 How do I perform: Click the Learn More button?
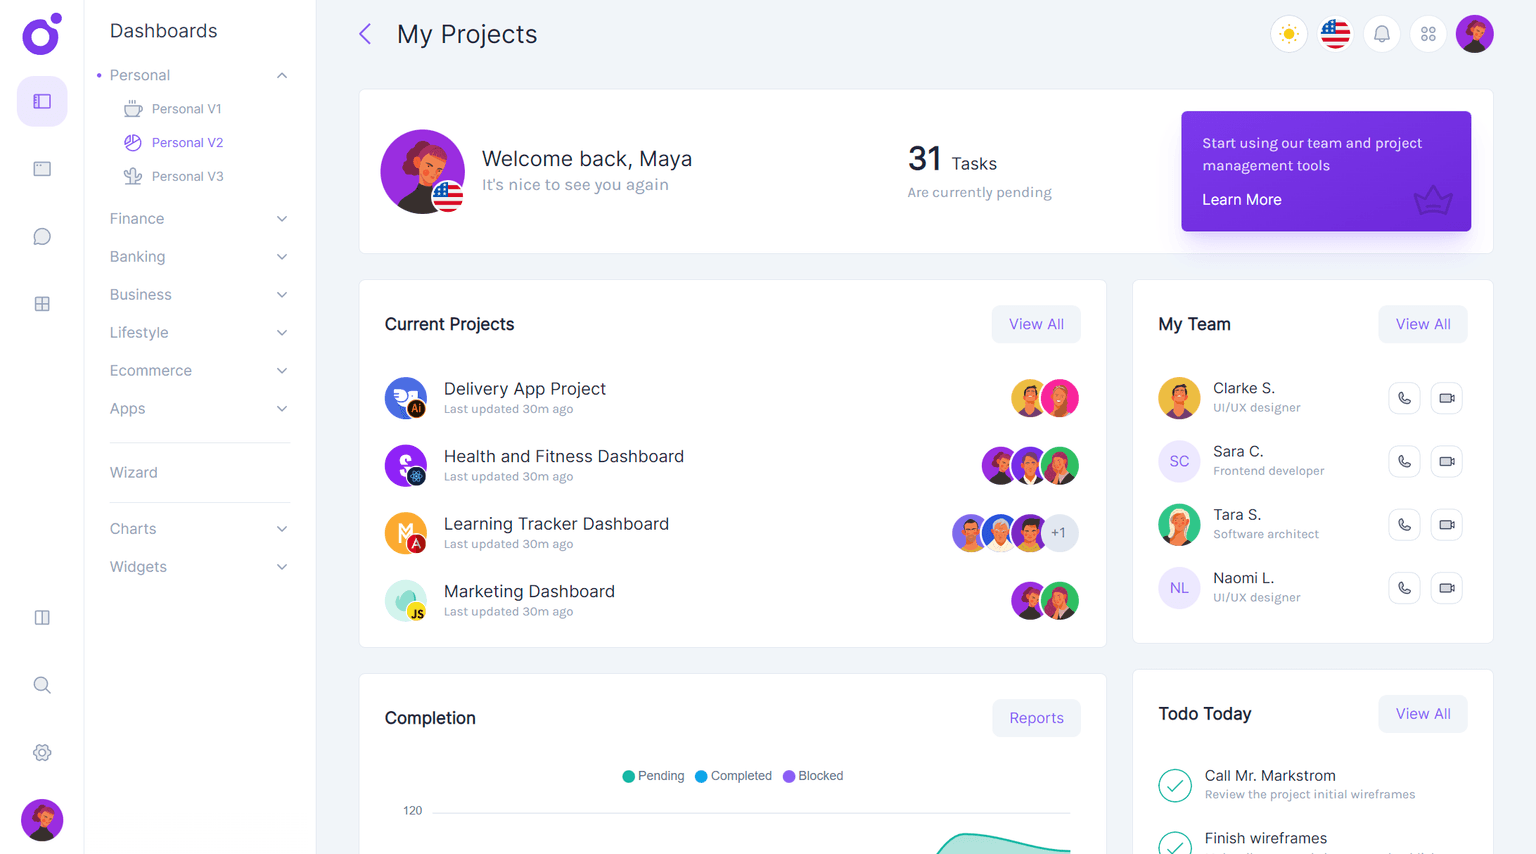(1241, 199)
